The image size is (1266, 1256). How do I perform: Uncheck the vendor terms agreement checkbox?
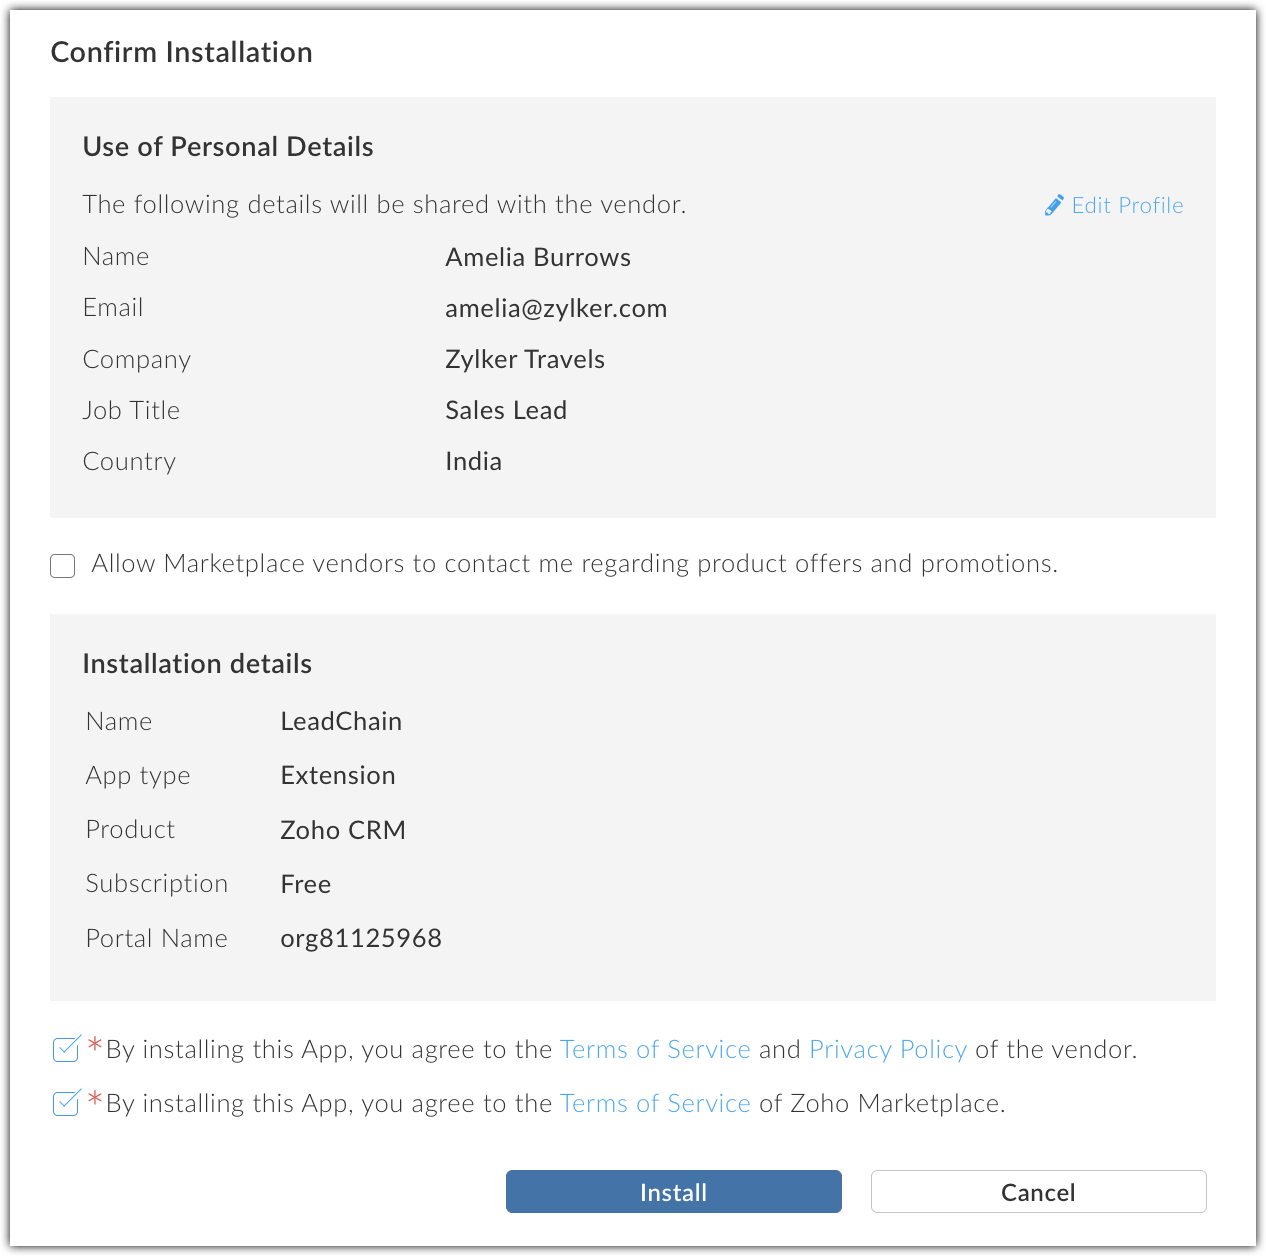click(x=65, y=1049)
